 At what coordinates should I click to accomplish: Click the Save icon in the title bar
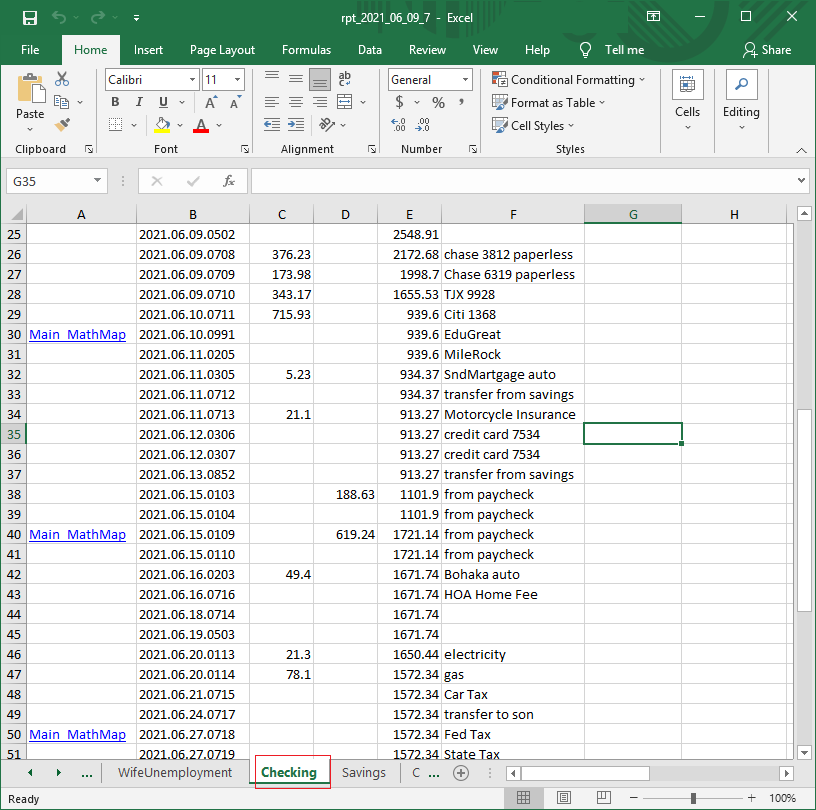[29, 17]
